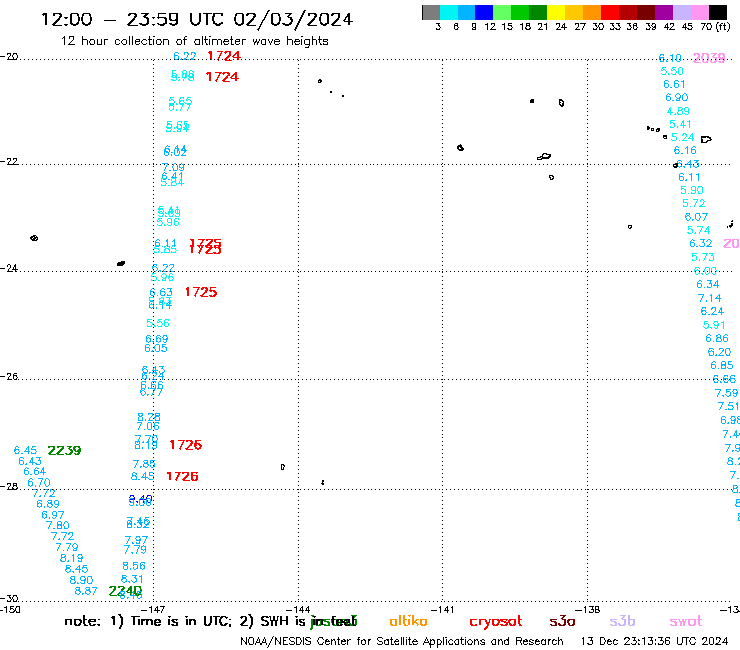Click the '13 Dec 23:13:36 UTC 2024' timestamp
Screen dimensions: 740x650
coord(654,642)
